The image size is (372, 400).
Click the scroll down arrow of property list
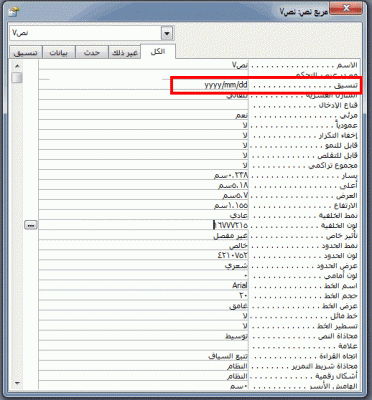(x=17, y=383)
